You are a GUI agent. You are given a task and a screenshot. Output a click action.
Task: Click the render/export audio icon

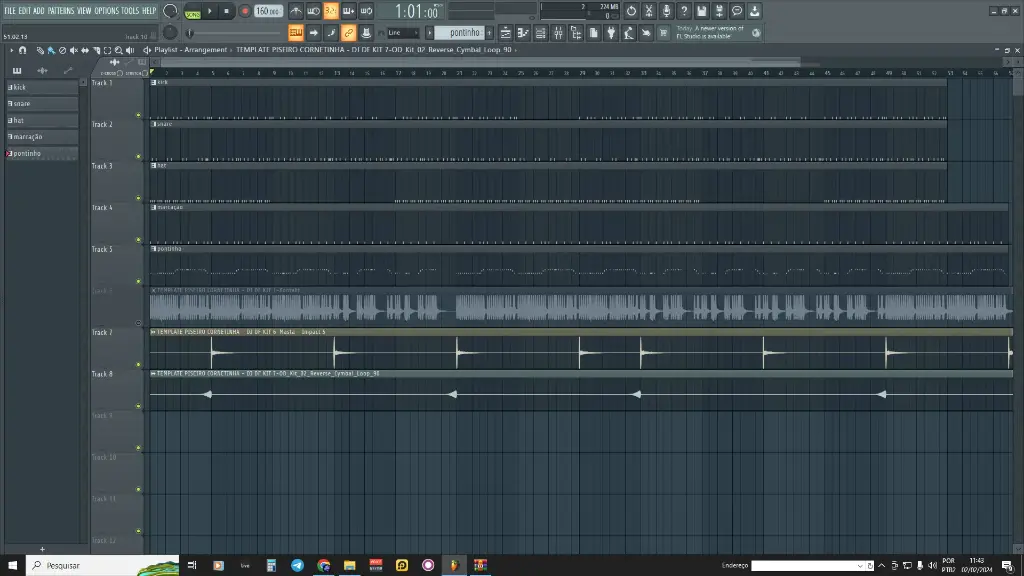coord(719,11)
